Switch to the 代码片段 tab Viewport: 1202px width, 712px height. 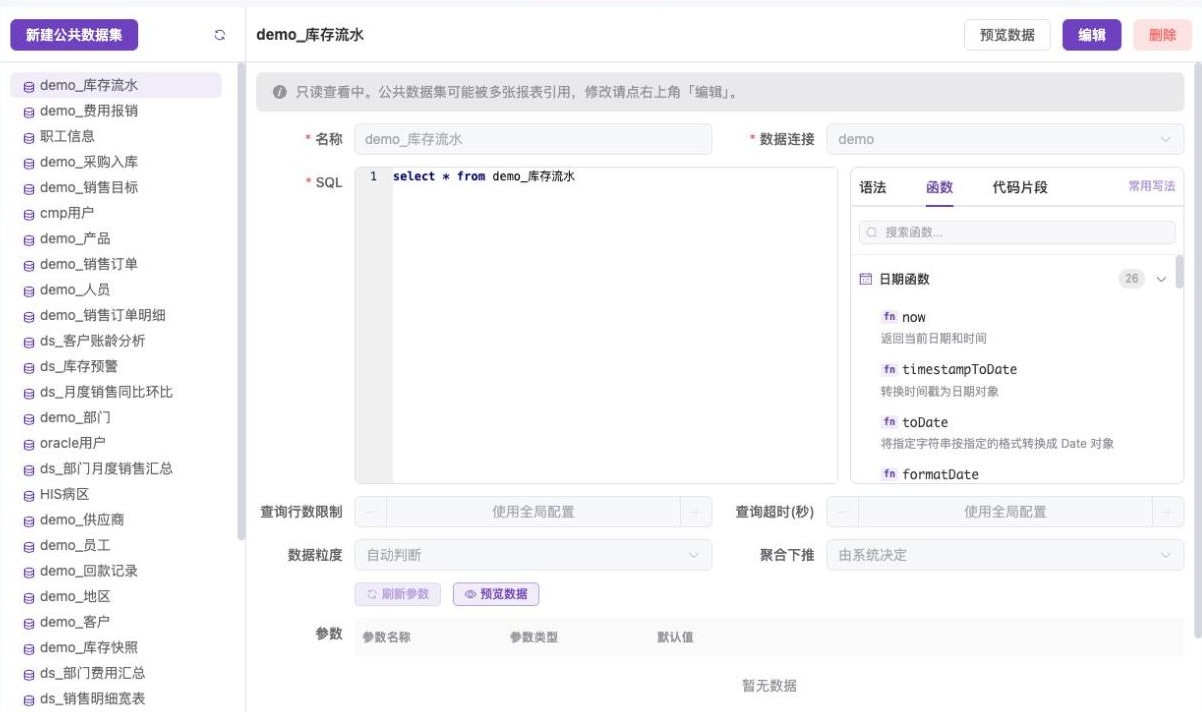click(x=1020, y=187)
